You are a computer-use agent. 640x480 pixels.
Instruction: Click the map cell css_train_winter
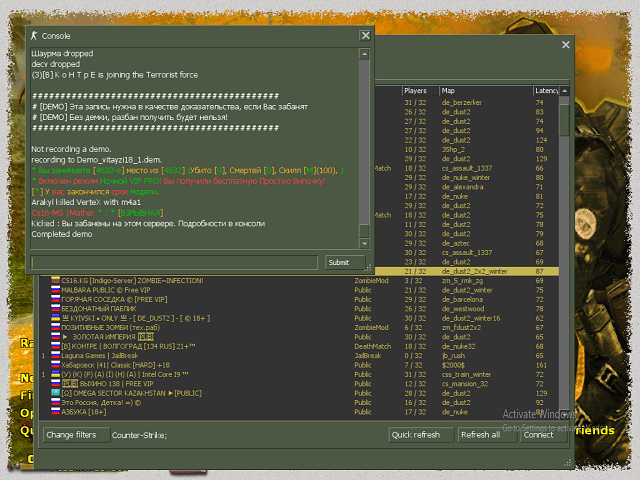click(467, 374)
